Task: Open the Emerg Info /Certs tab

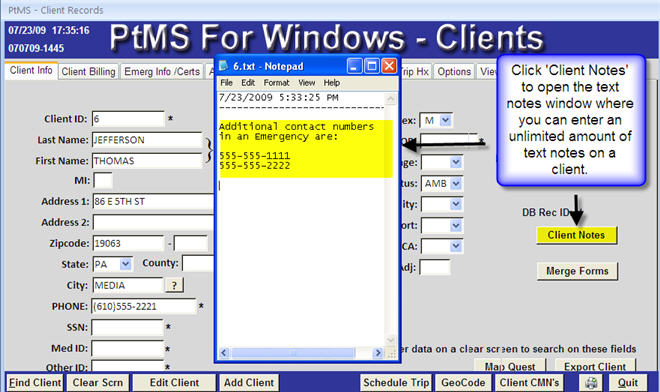Action: (x=162, y=72)
